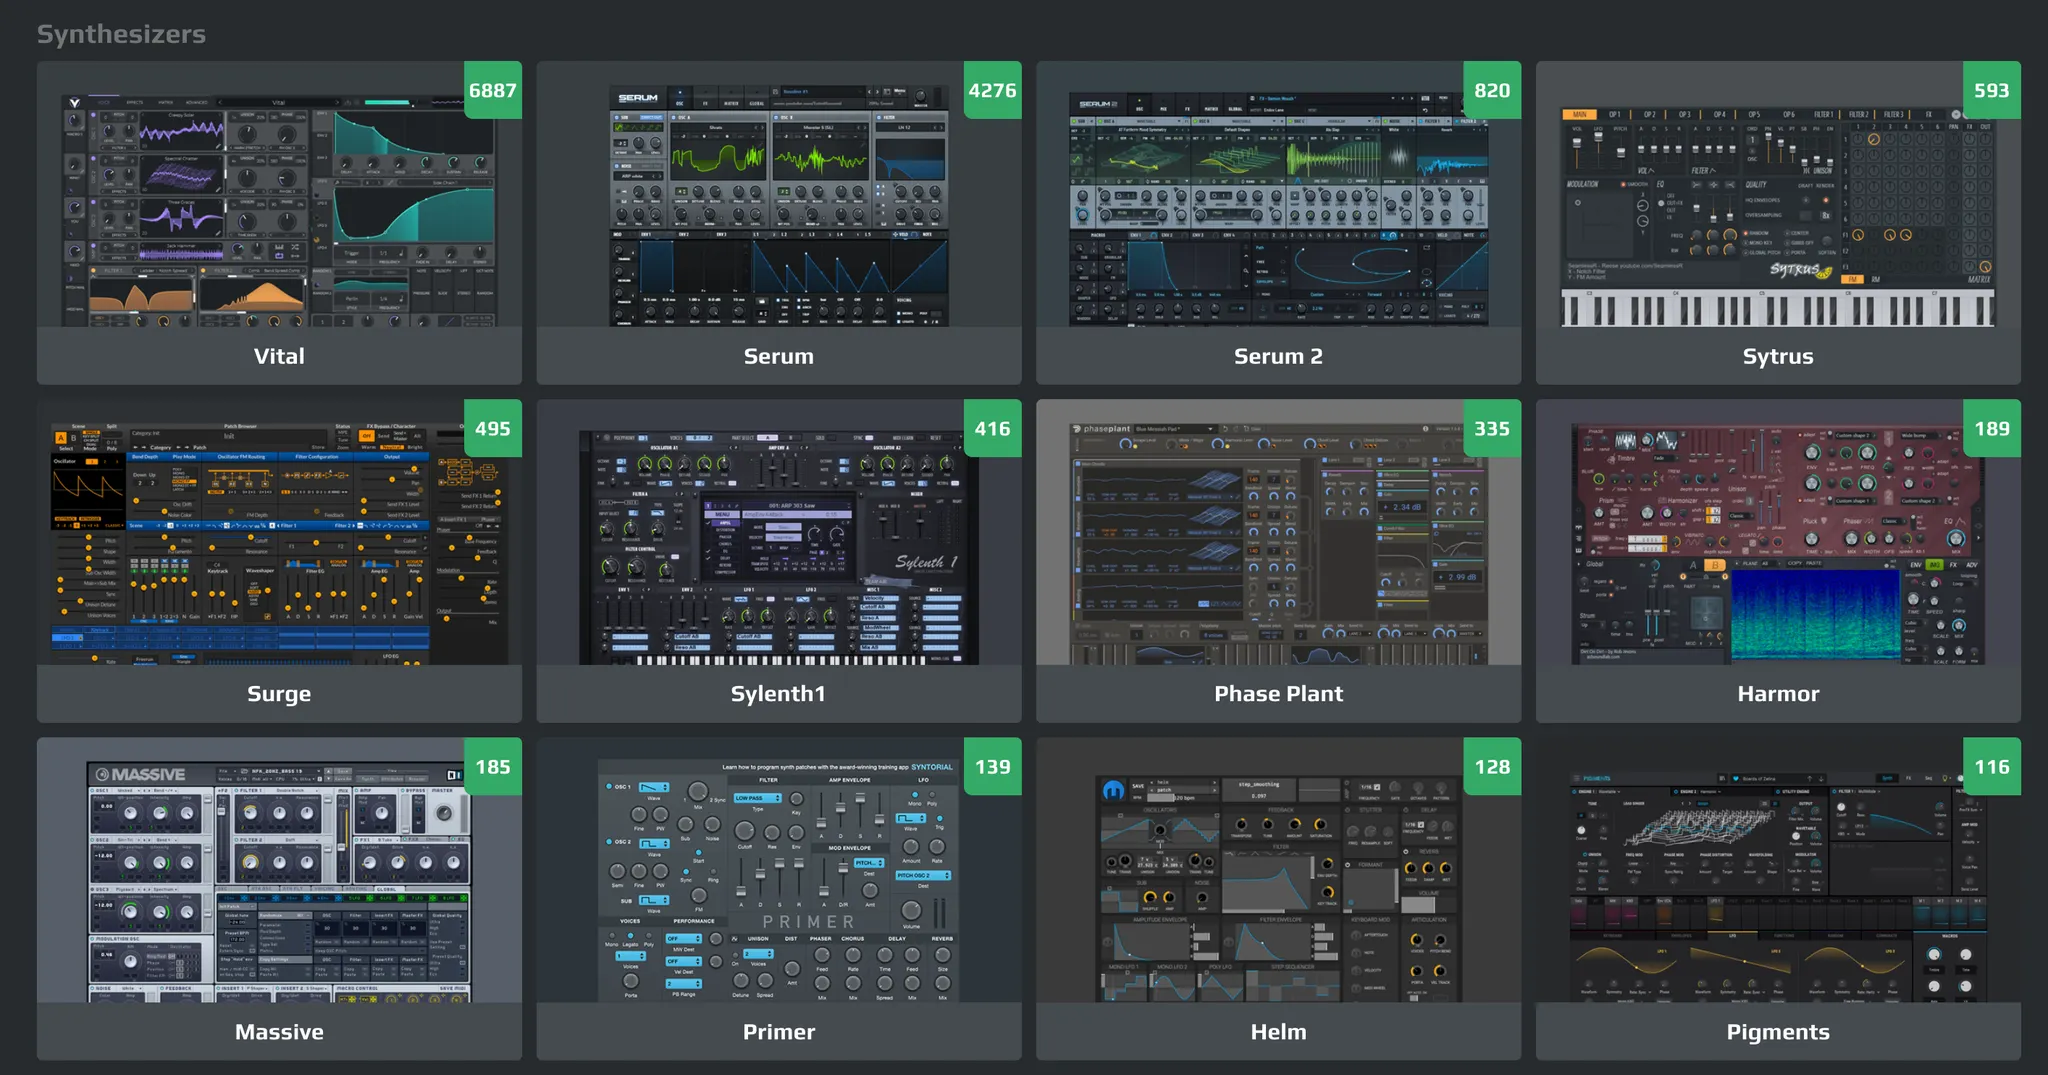Click the green 6887 count badge
2048x1075 pixels.
(492, 90)
